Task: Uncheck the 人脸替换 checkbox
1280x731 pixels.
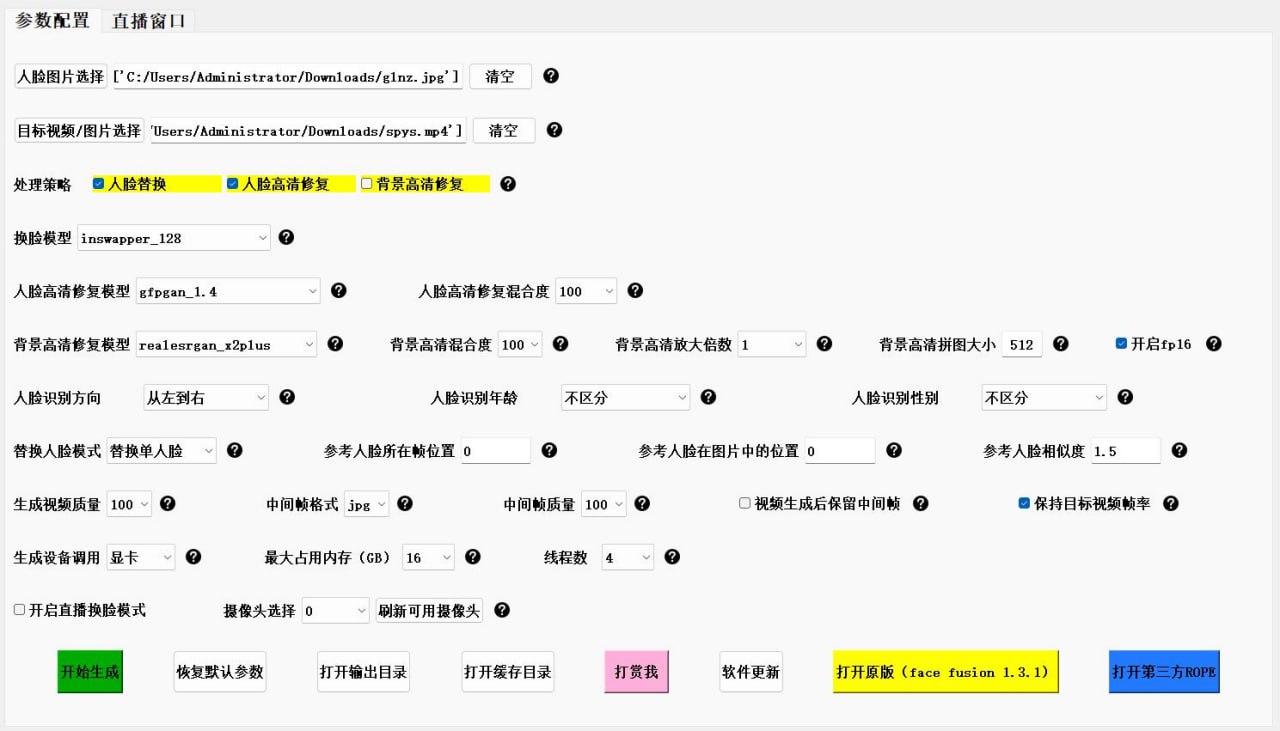Action: (99, 184)
